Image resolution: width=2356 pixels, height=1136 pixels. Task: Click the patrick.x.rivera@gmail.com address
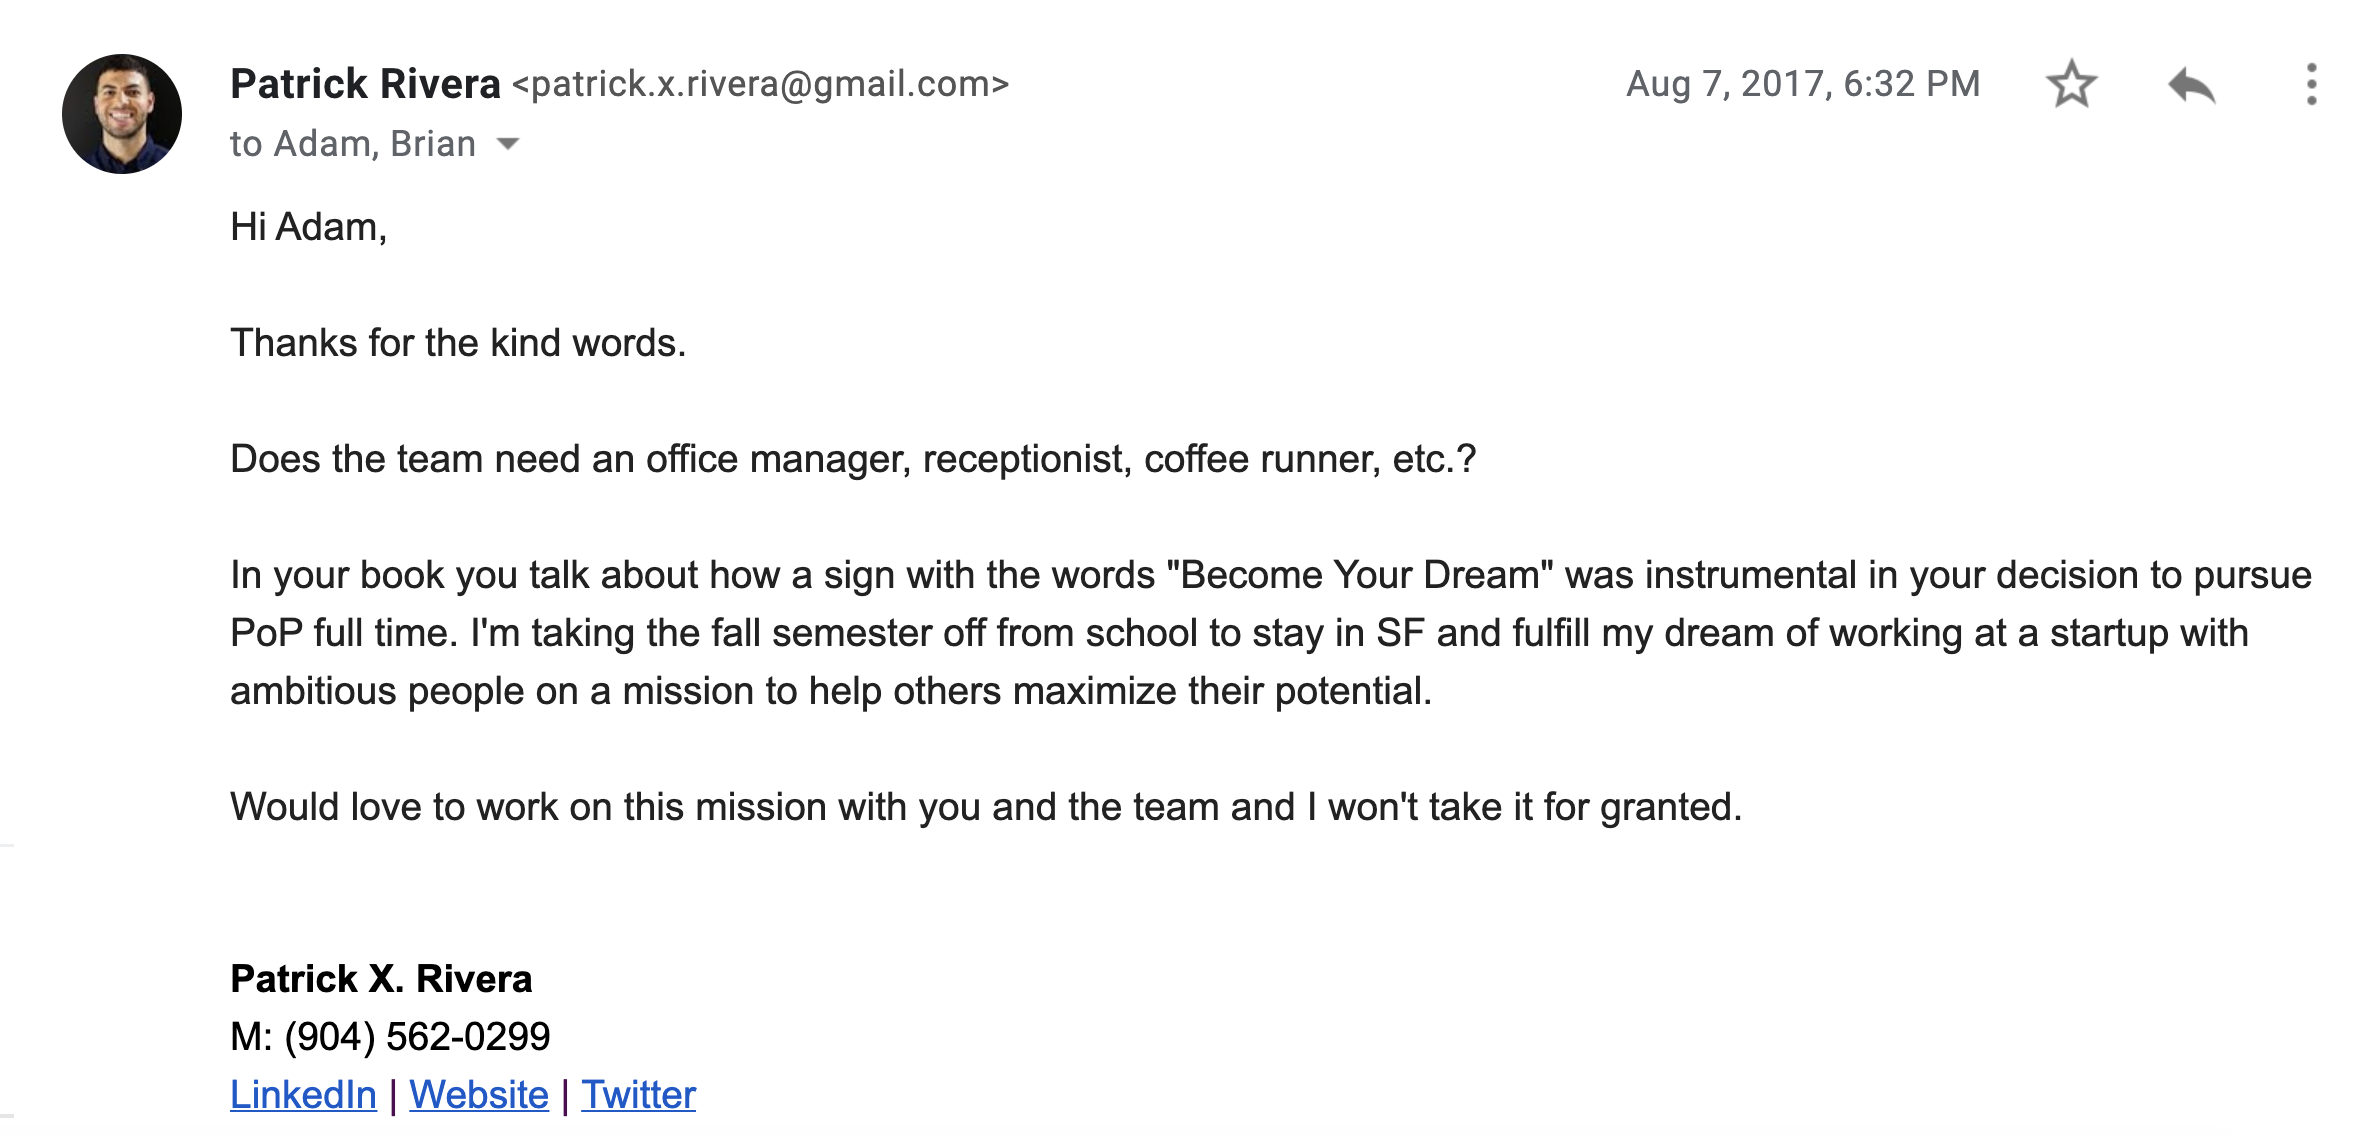coord(760,84)
